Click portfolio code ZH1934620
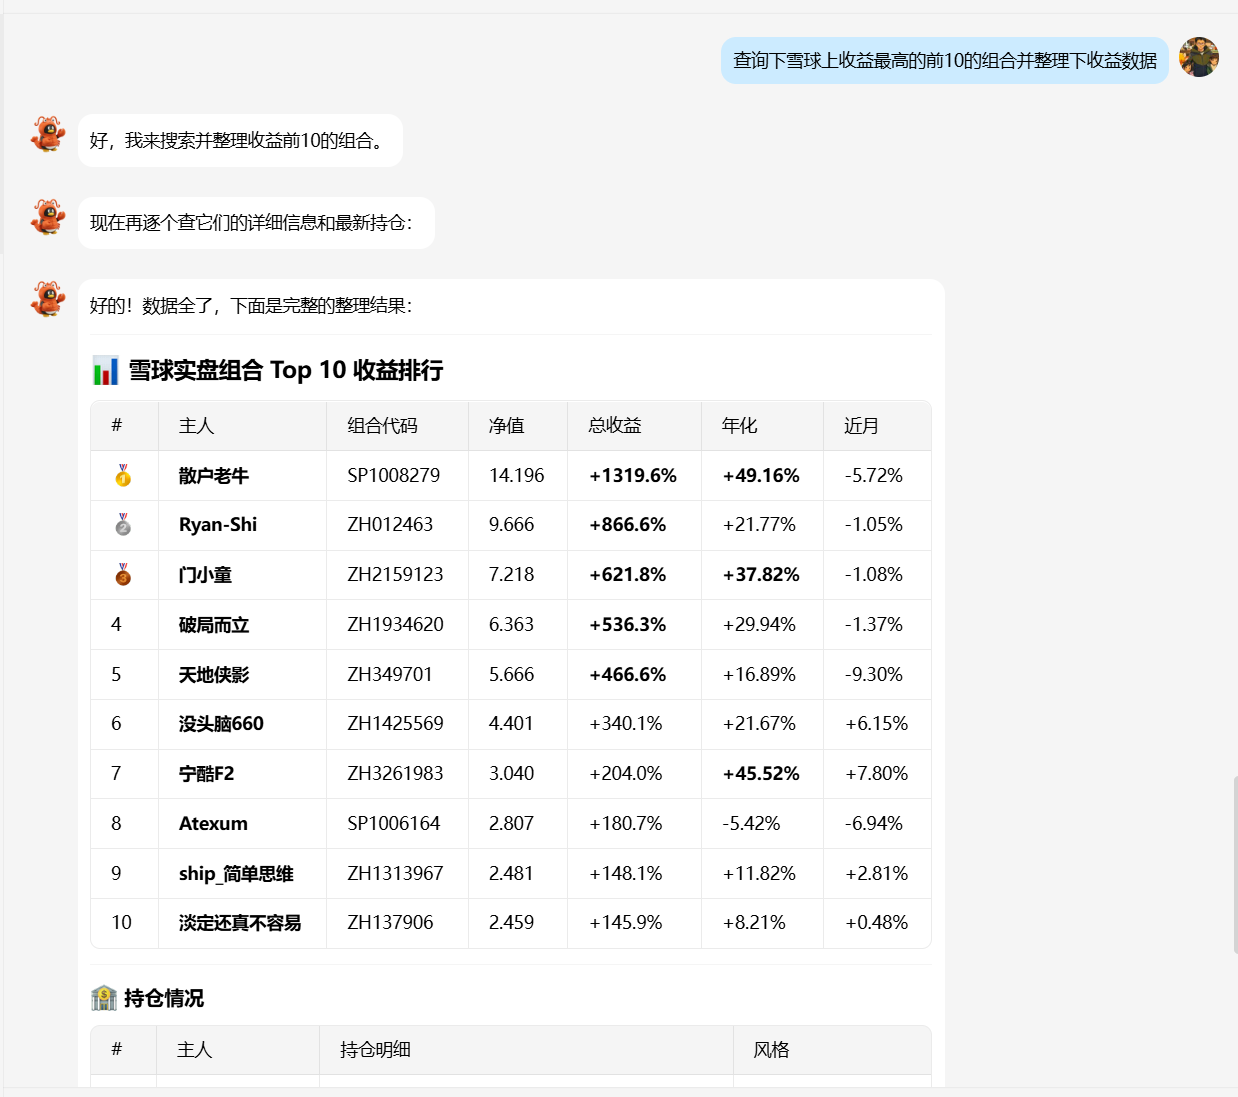Image resolution: width=1238 pixels, height=1097 pixels. click(395, 625)
